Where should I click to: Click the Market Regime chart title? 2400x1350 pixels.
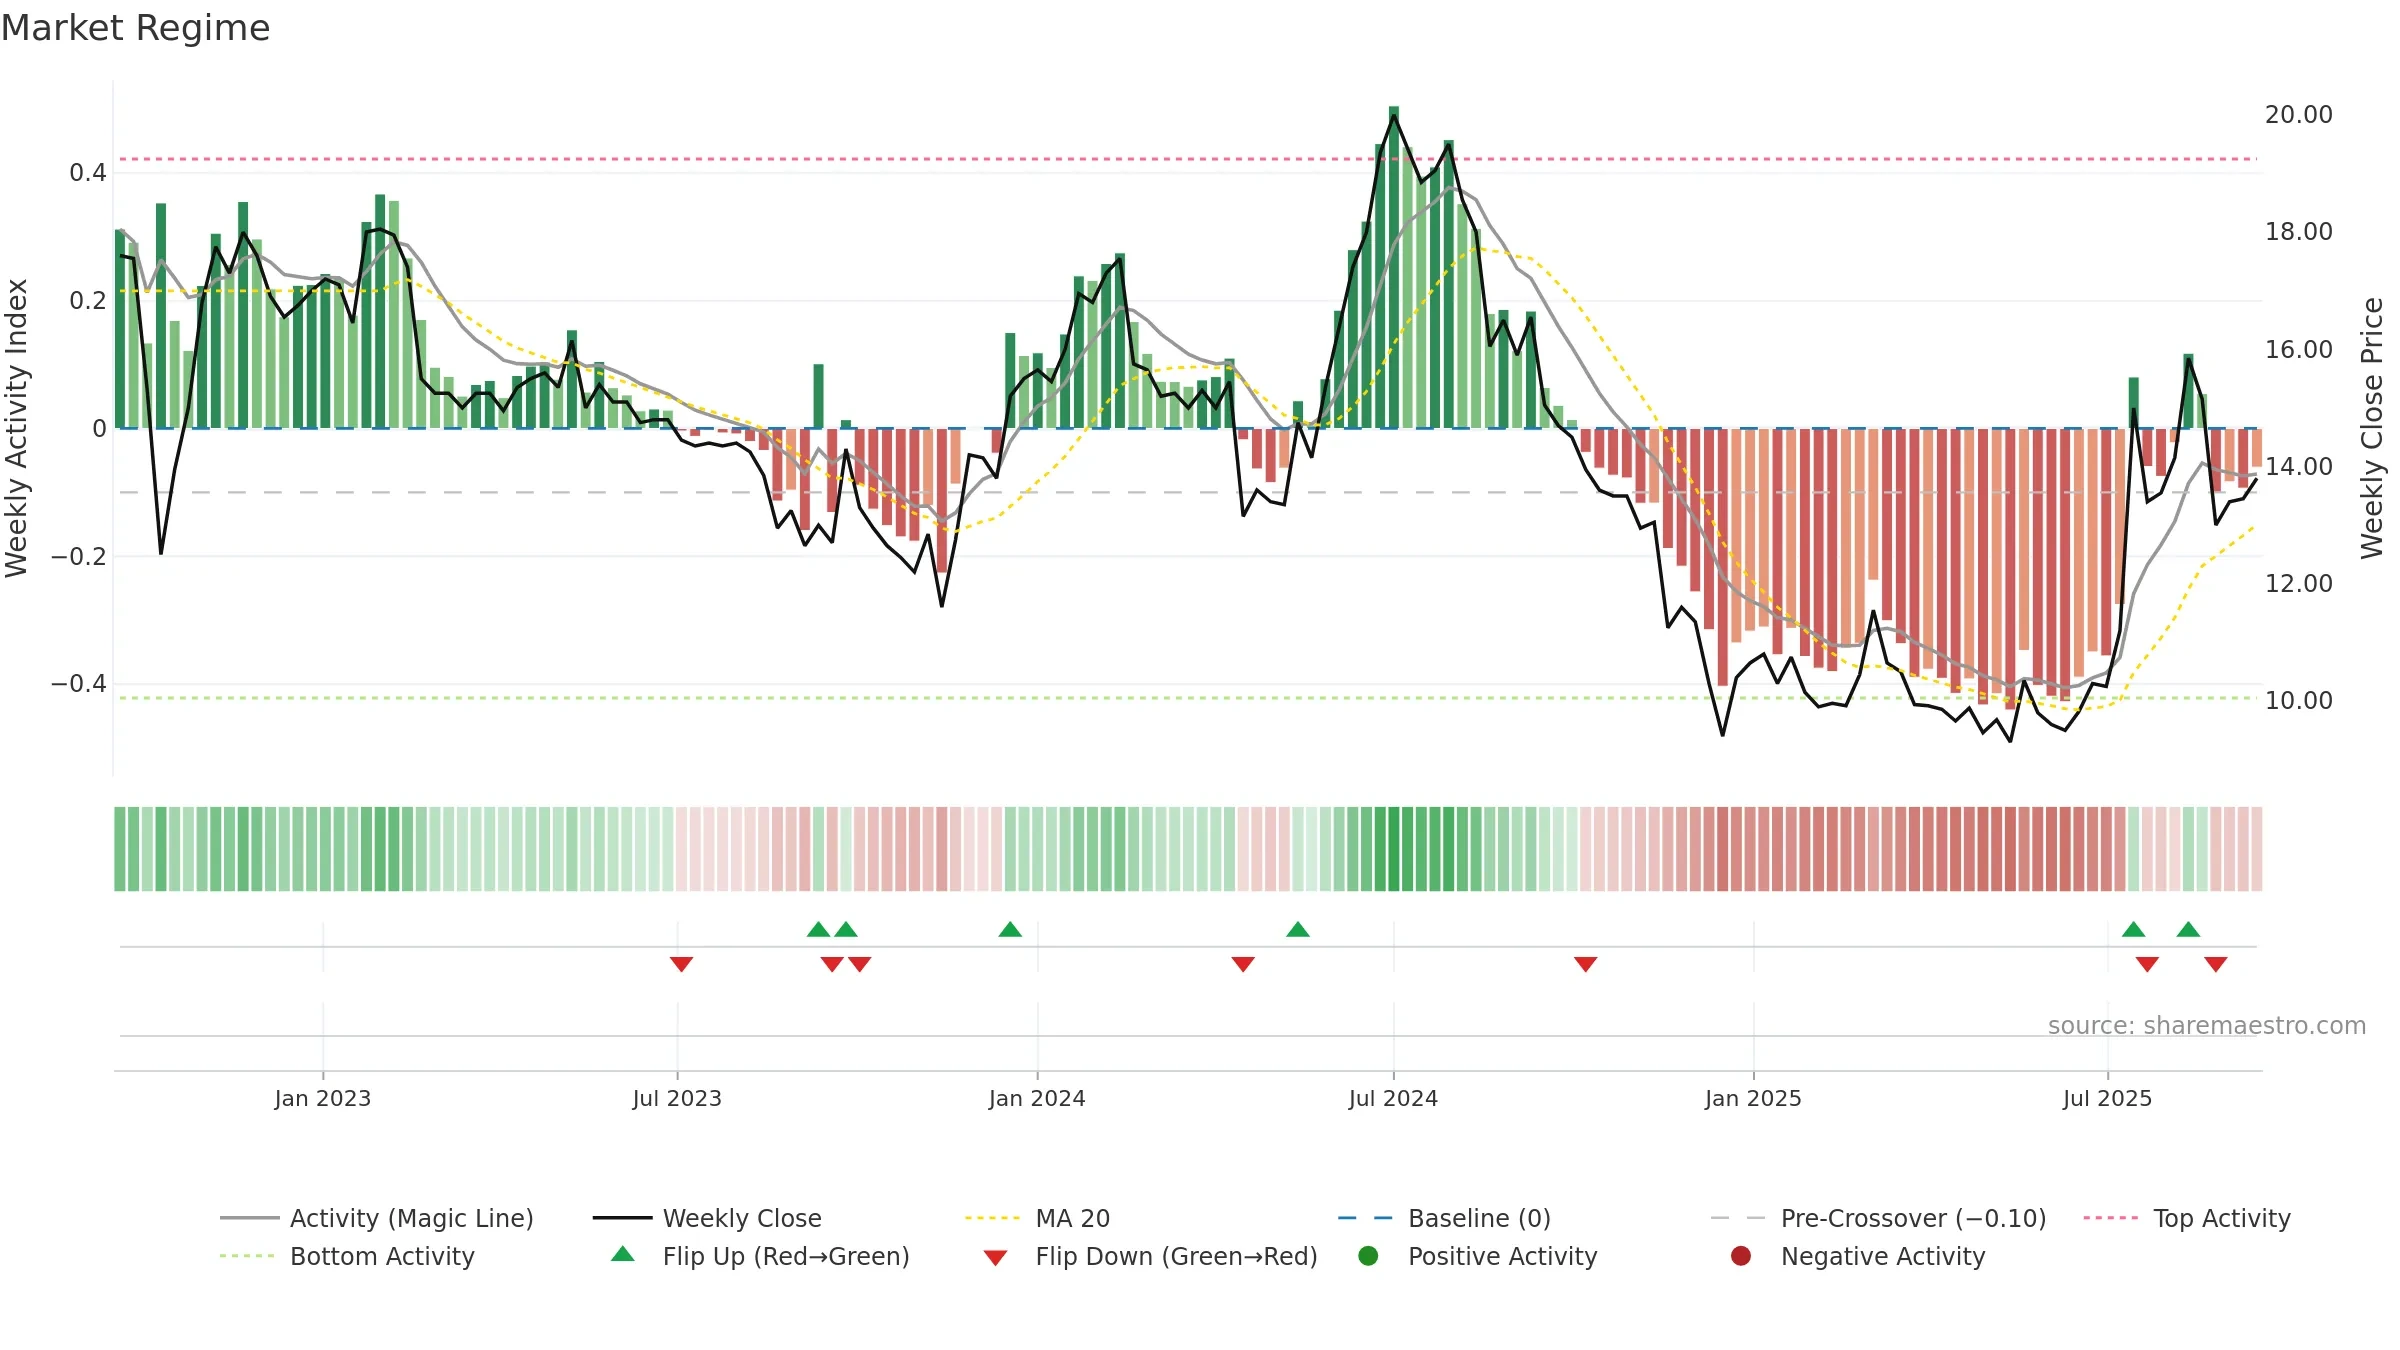(135, 28)
